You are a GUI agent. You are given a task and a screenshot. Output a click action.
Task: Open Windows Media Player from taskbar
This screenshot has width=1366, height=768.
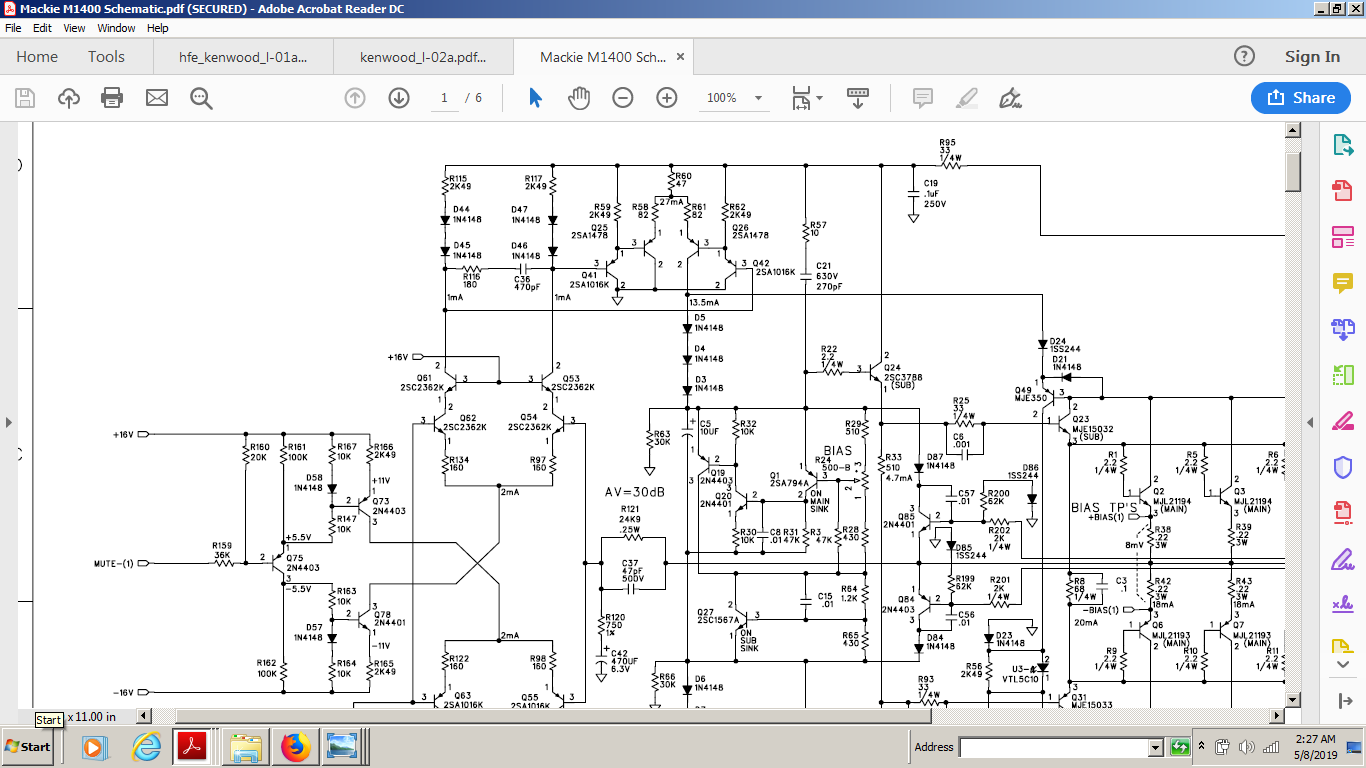[93, 747]
